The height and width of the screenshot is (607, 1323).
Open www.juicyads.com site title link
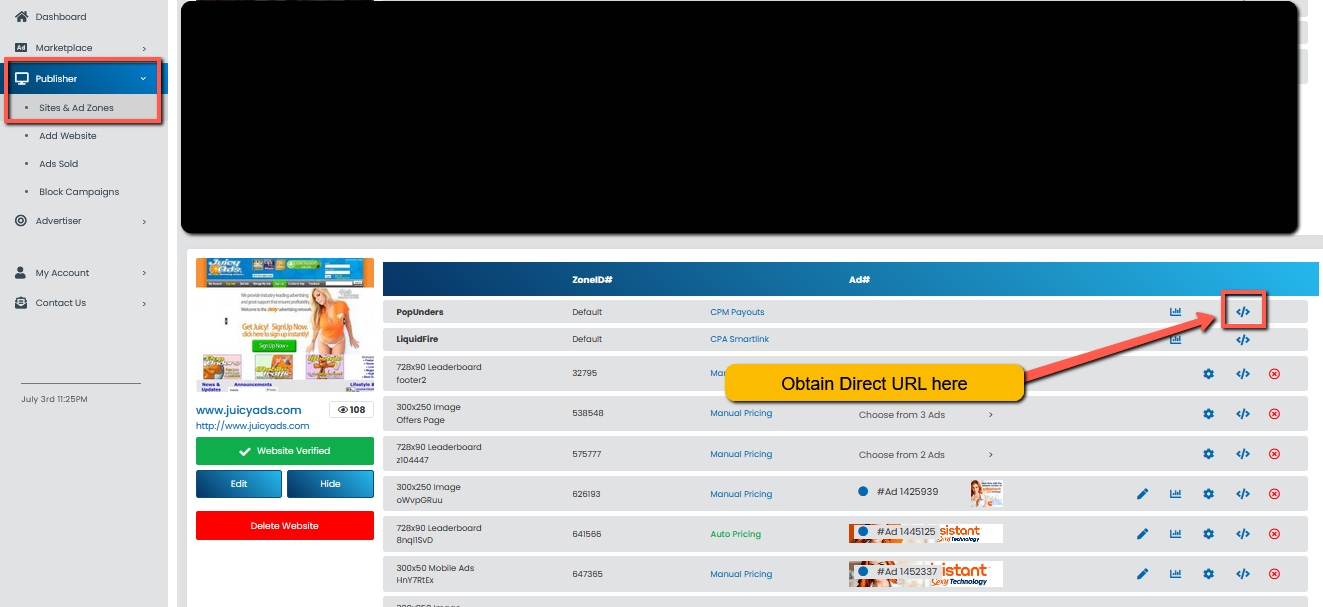249,410
